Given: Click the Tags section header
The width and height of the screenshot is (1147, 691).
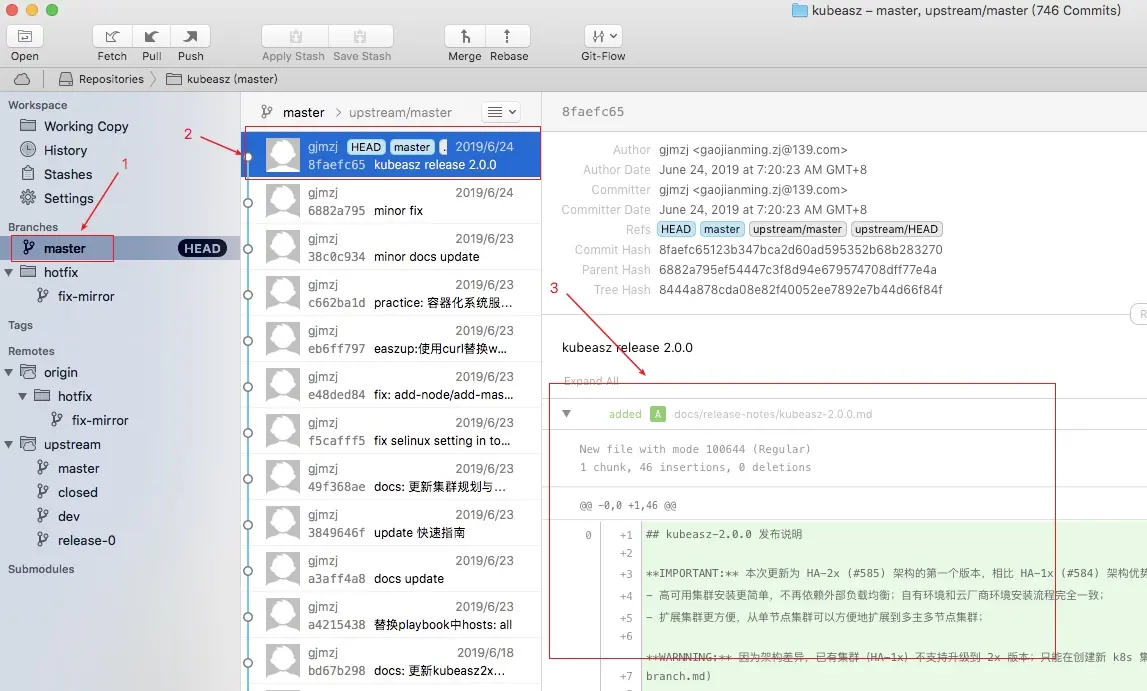Looking at the screenshot, I should (x=20, y=325).
